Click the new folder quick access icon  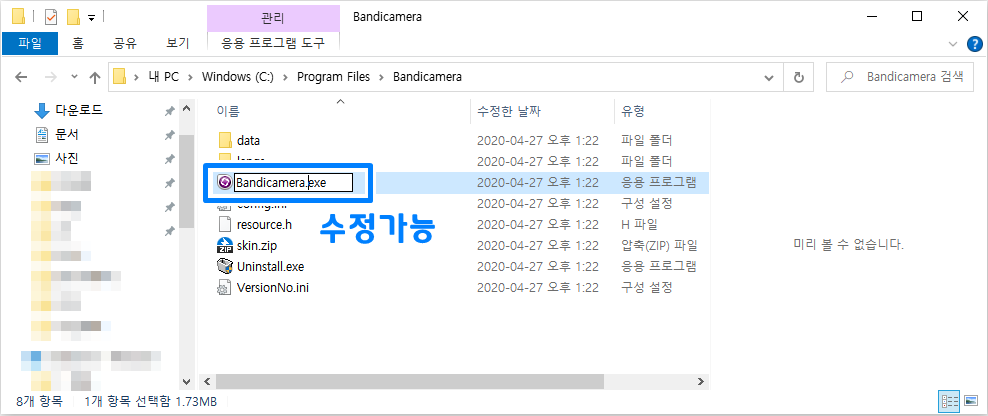coord(74,16)
